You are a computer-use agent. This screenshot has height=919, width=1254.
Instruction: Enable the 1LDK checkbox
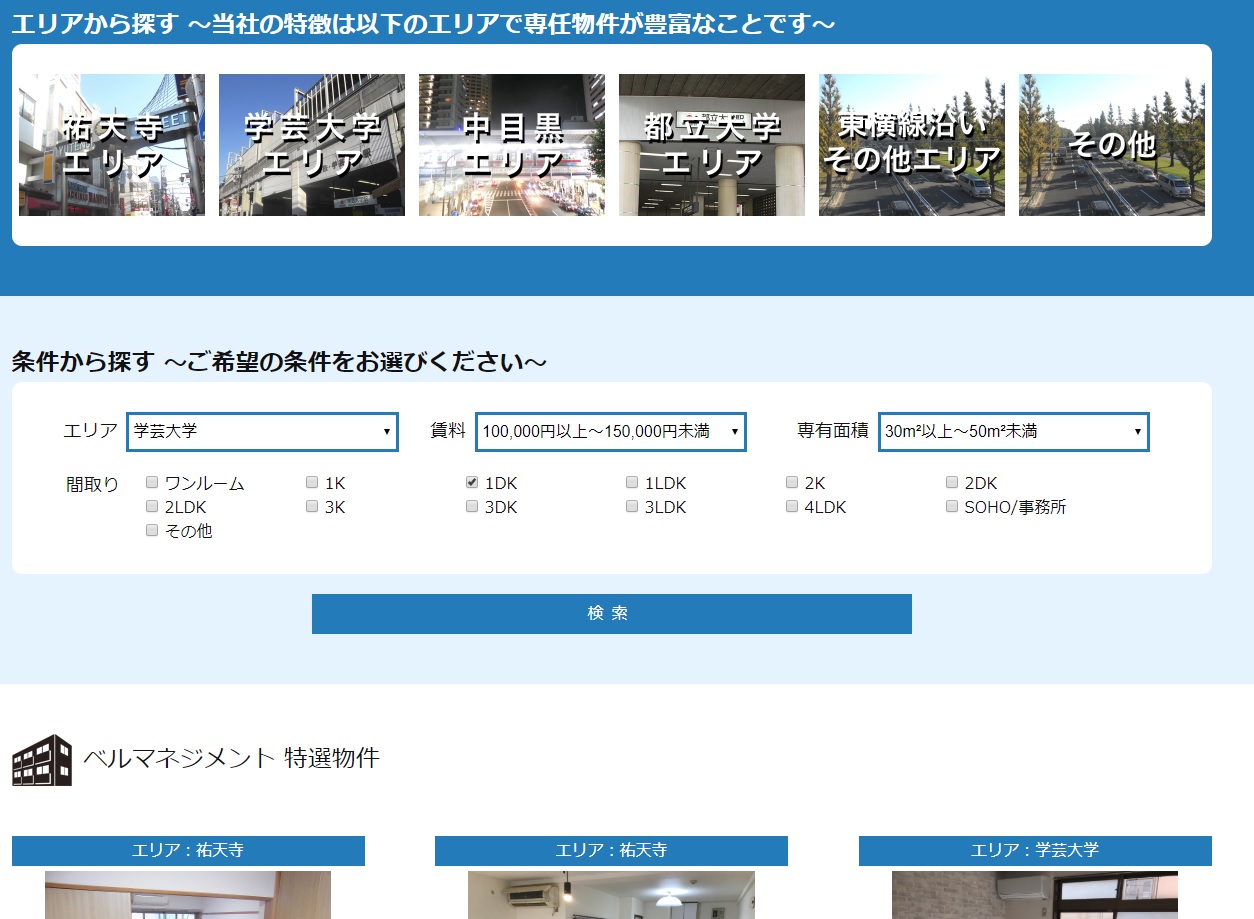point(631,482)
